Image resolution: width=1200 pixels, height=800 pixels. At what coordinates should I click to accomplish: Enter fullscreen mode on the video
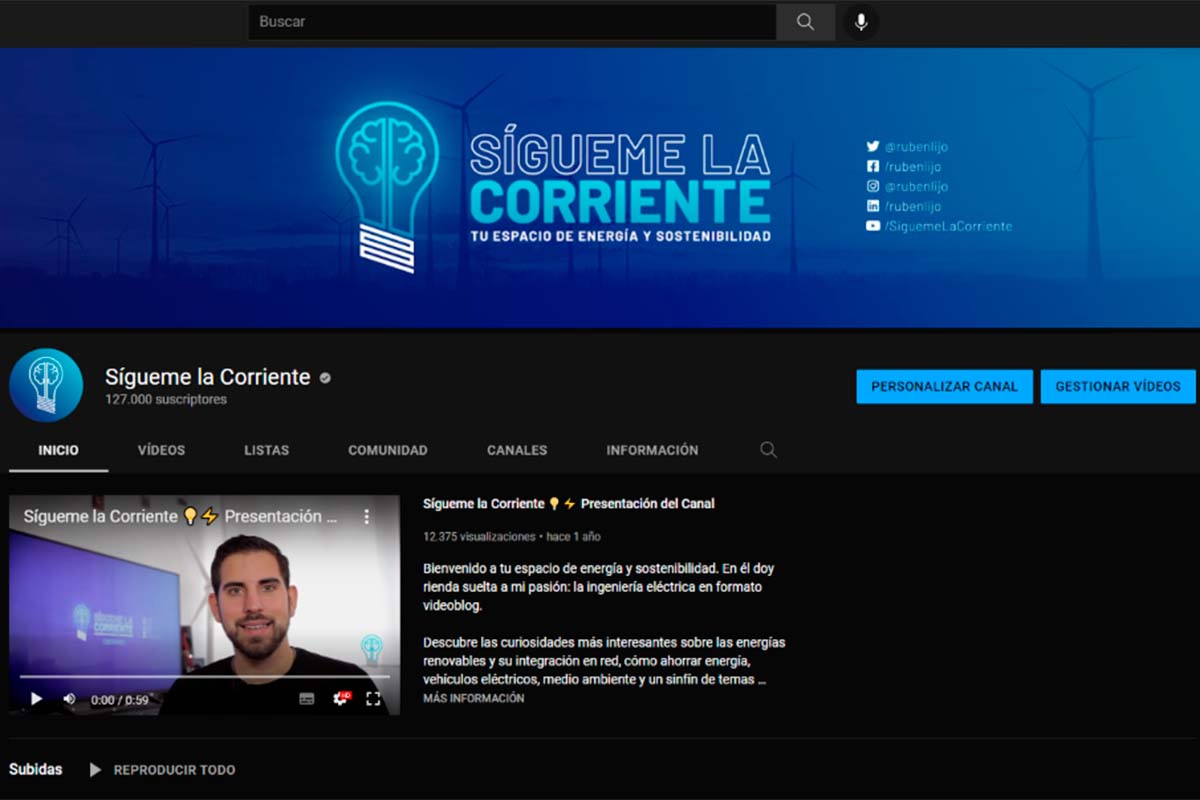pos(373,699)
